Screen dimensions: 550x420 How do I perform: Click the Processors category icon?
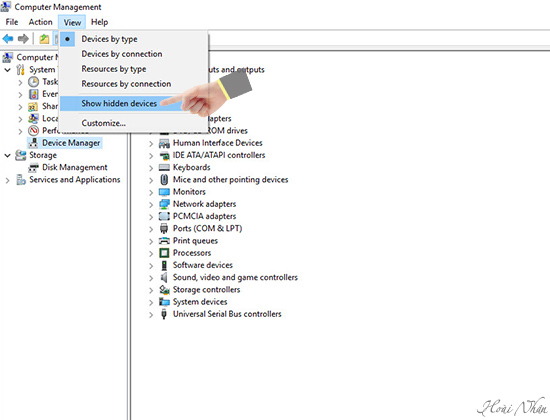pyautogui.click(x=164, y=253)
